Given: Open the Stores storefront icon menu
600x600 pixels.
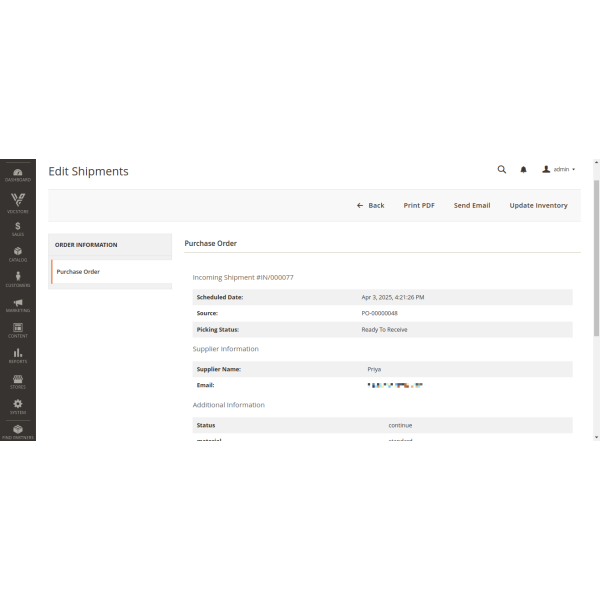Looking at the screenshot, I should coord(18,380).
